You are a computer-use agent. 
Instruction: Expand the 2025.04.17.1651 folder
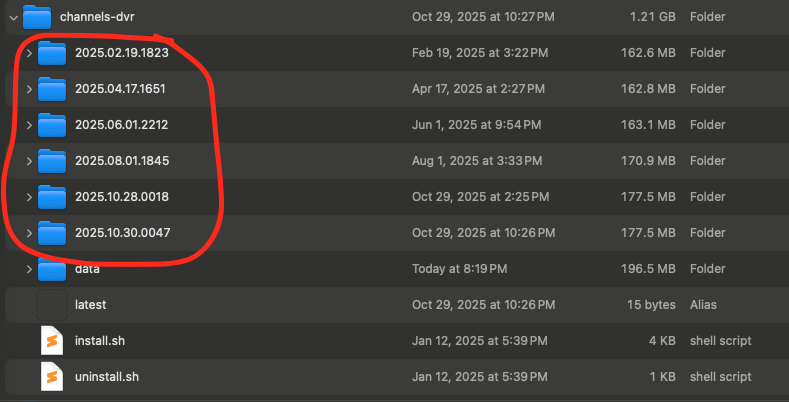pos(29,89)
